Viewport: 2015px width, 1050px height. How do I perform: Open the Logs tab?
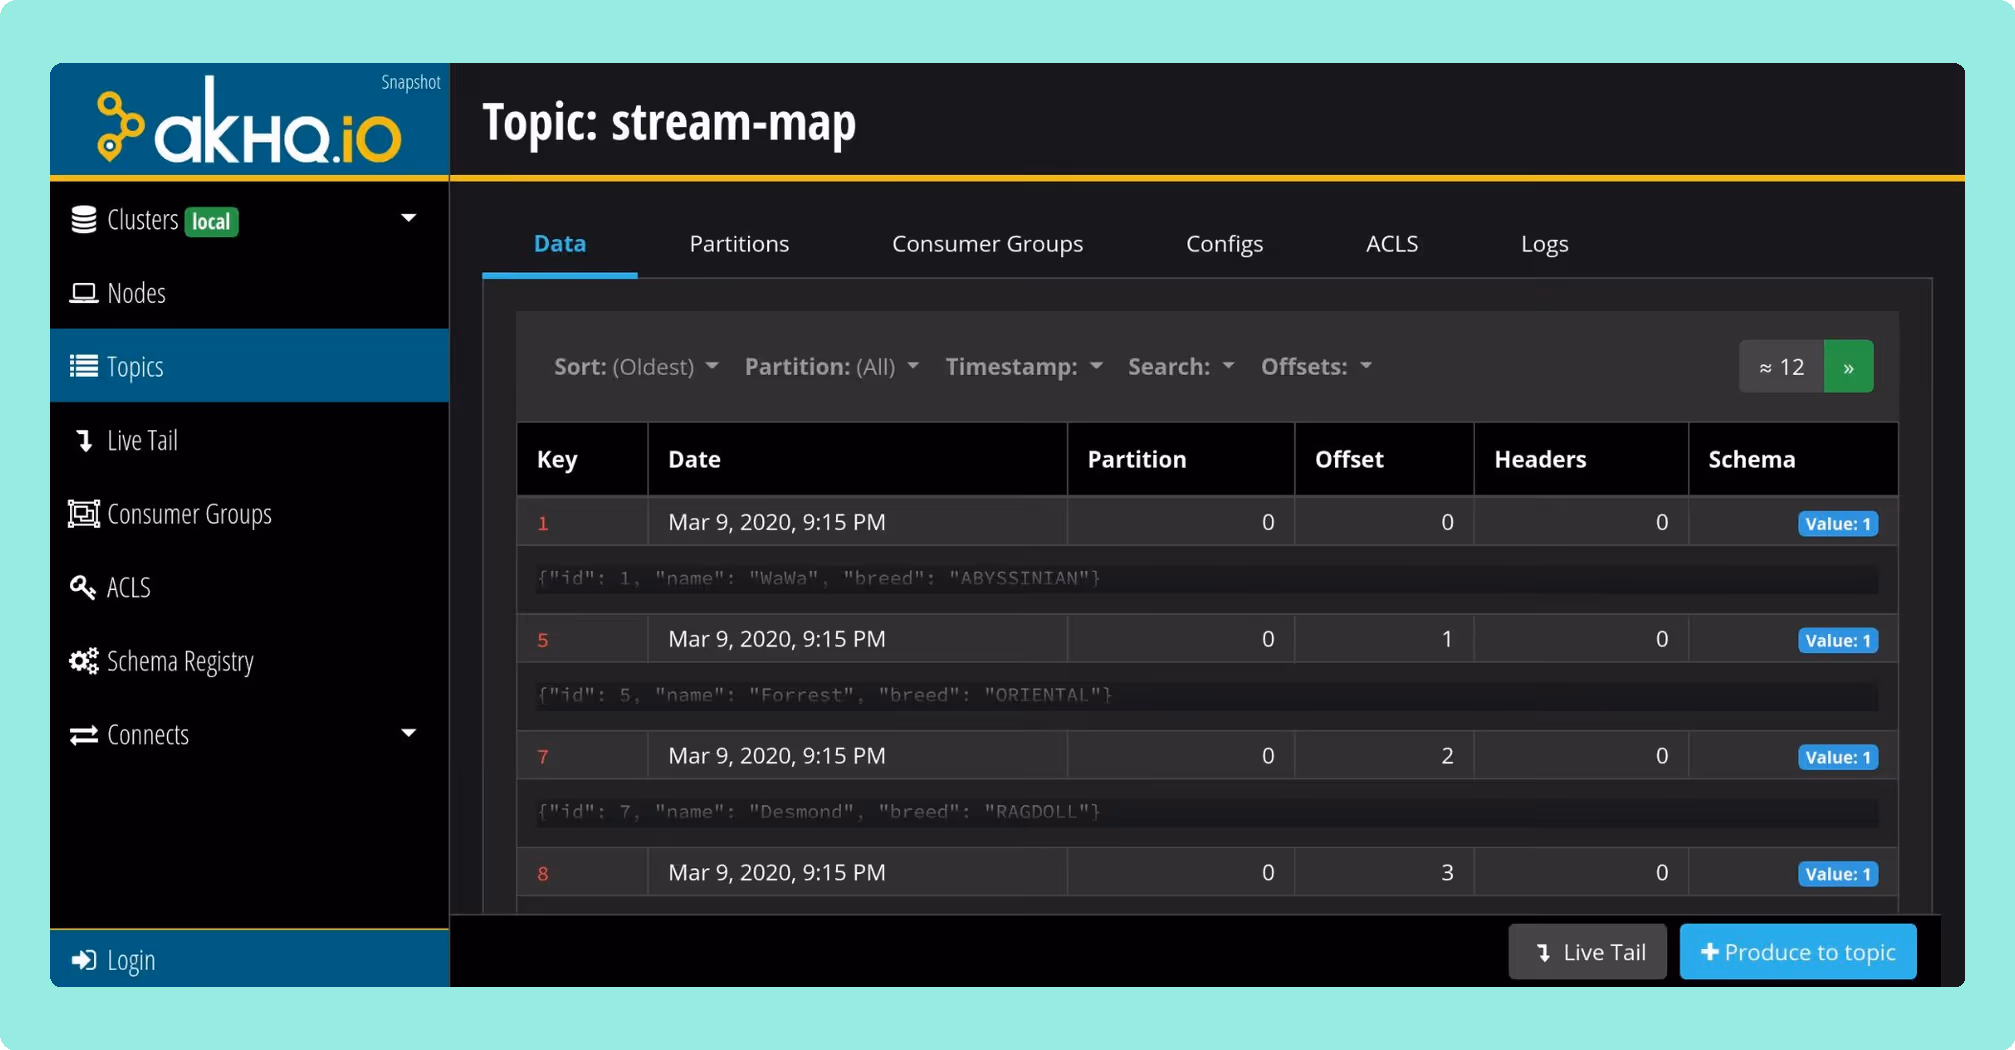[x=1544, y=244]
